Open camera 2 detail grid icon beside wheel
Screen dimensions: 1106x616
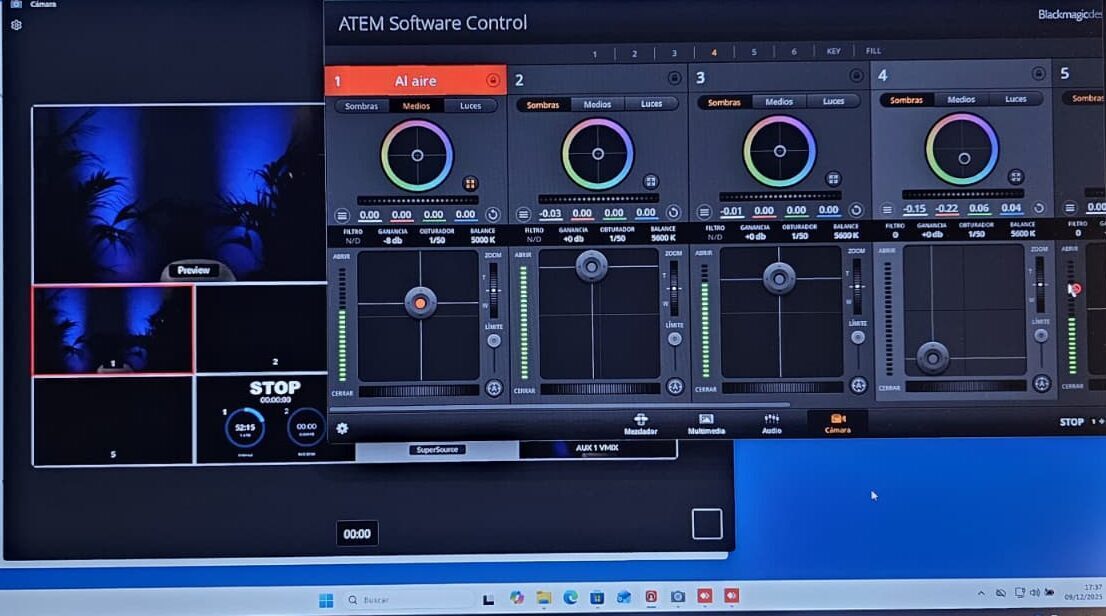[650, 181]
